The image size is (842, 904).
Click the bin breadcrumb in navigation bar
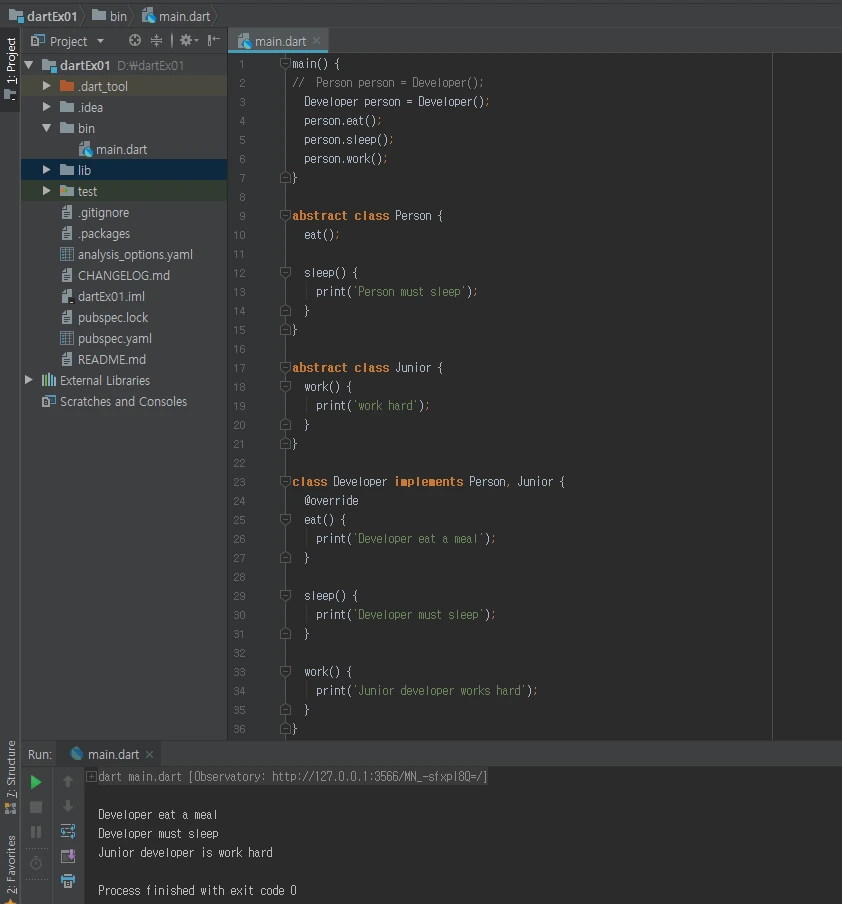(x=118, y=16)
